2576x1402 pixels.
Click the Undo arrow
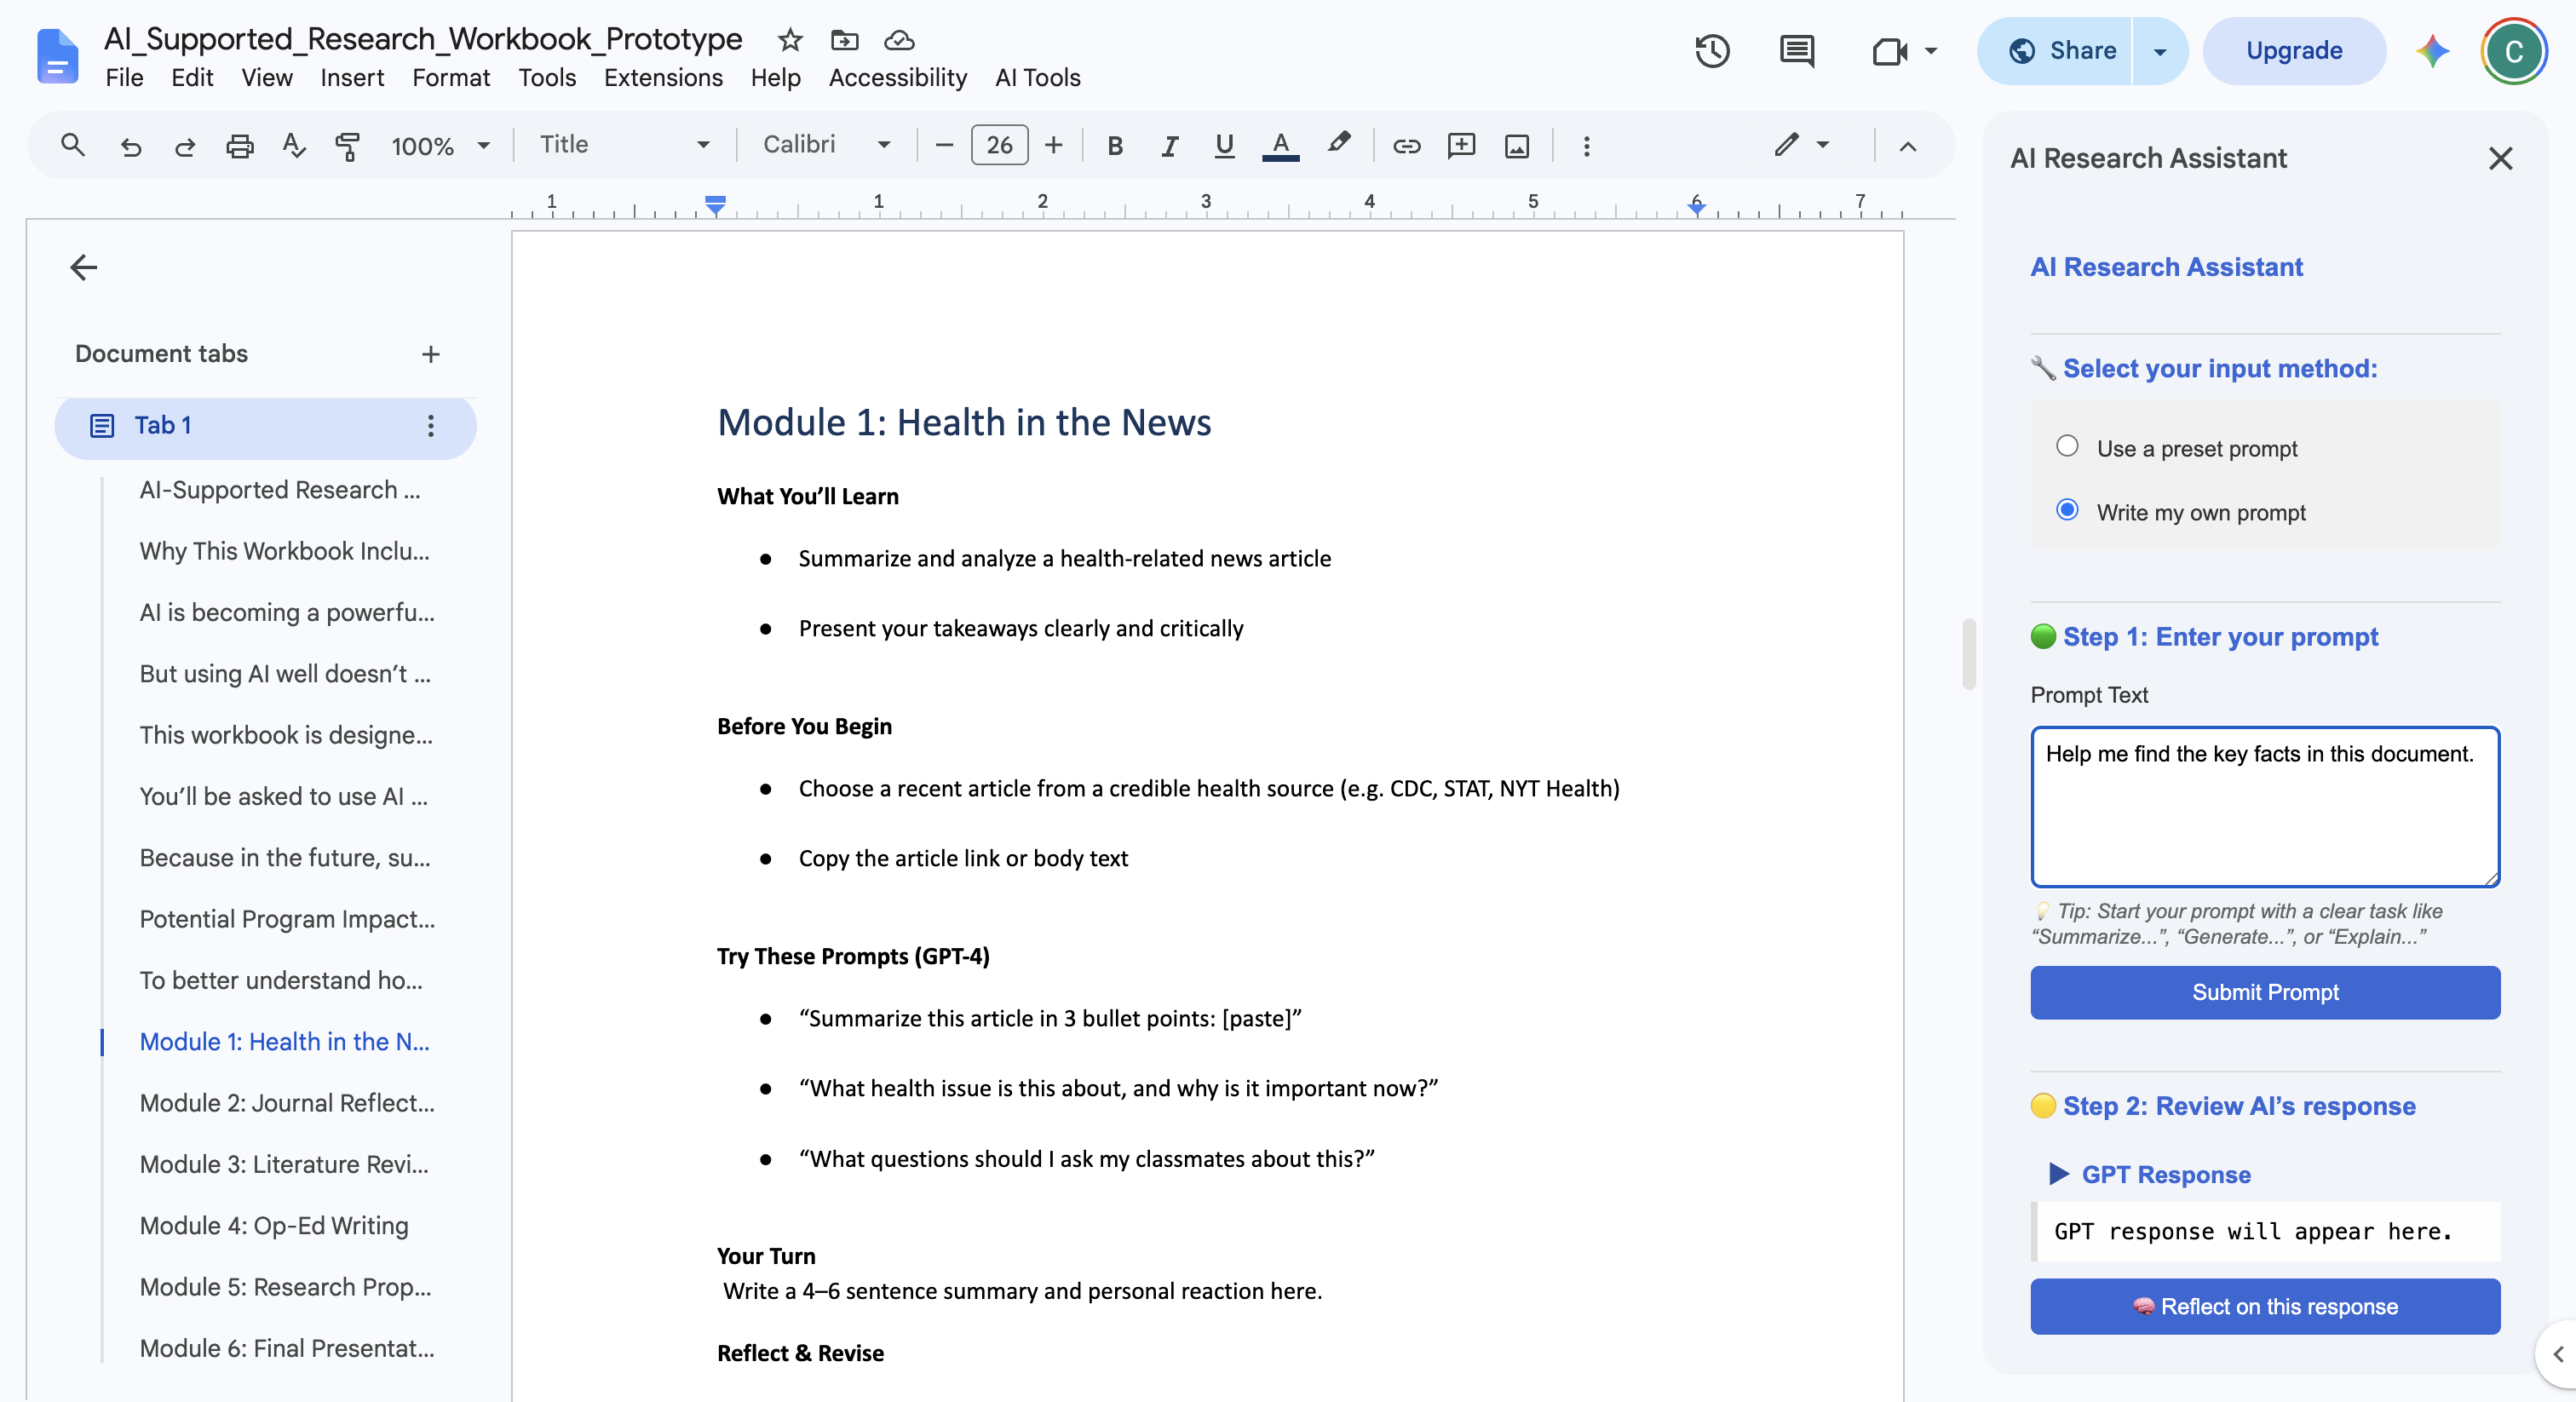(131, 146)
